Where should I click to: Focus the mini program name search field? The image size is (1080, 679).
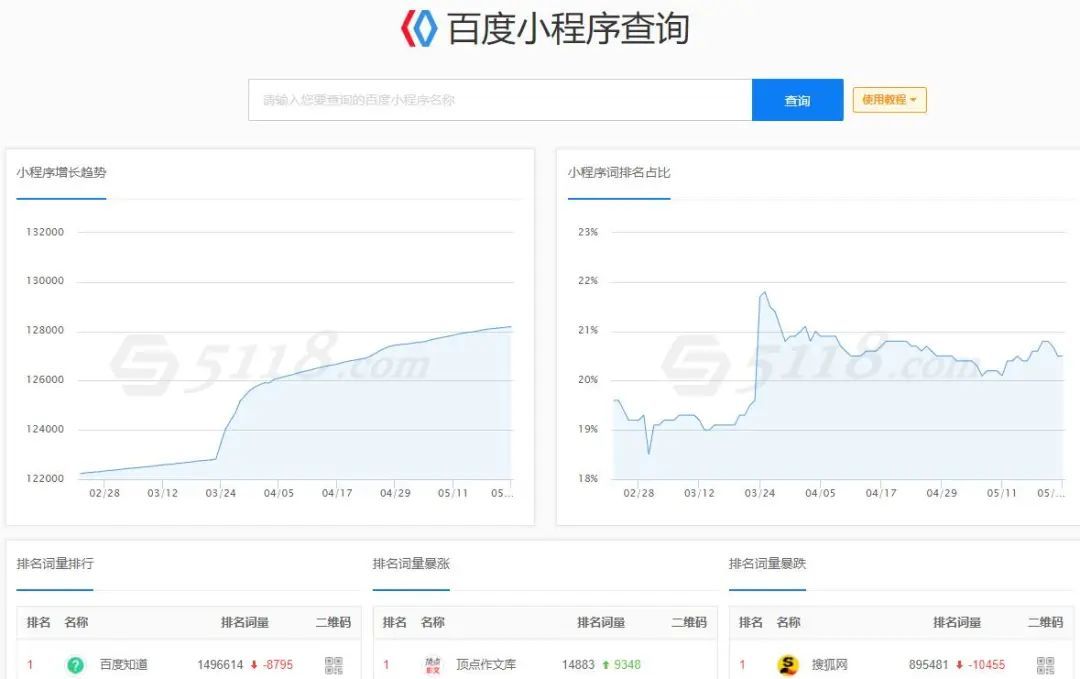500,100
